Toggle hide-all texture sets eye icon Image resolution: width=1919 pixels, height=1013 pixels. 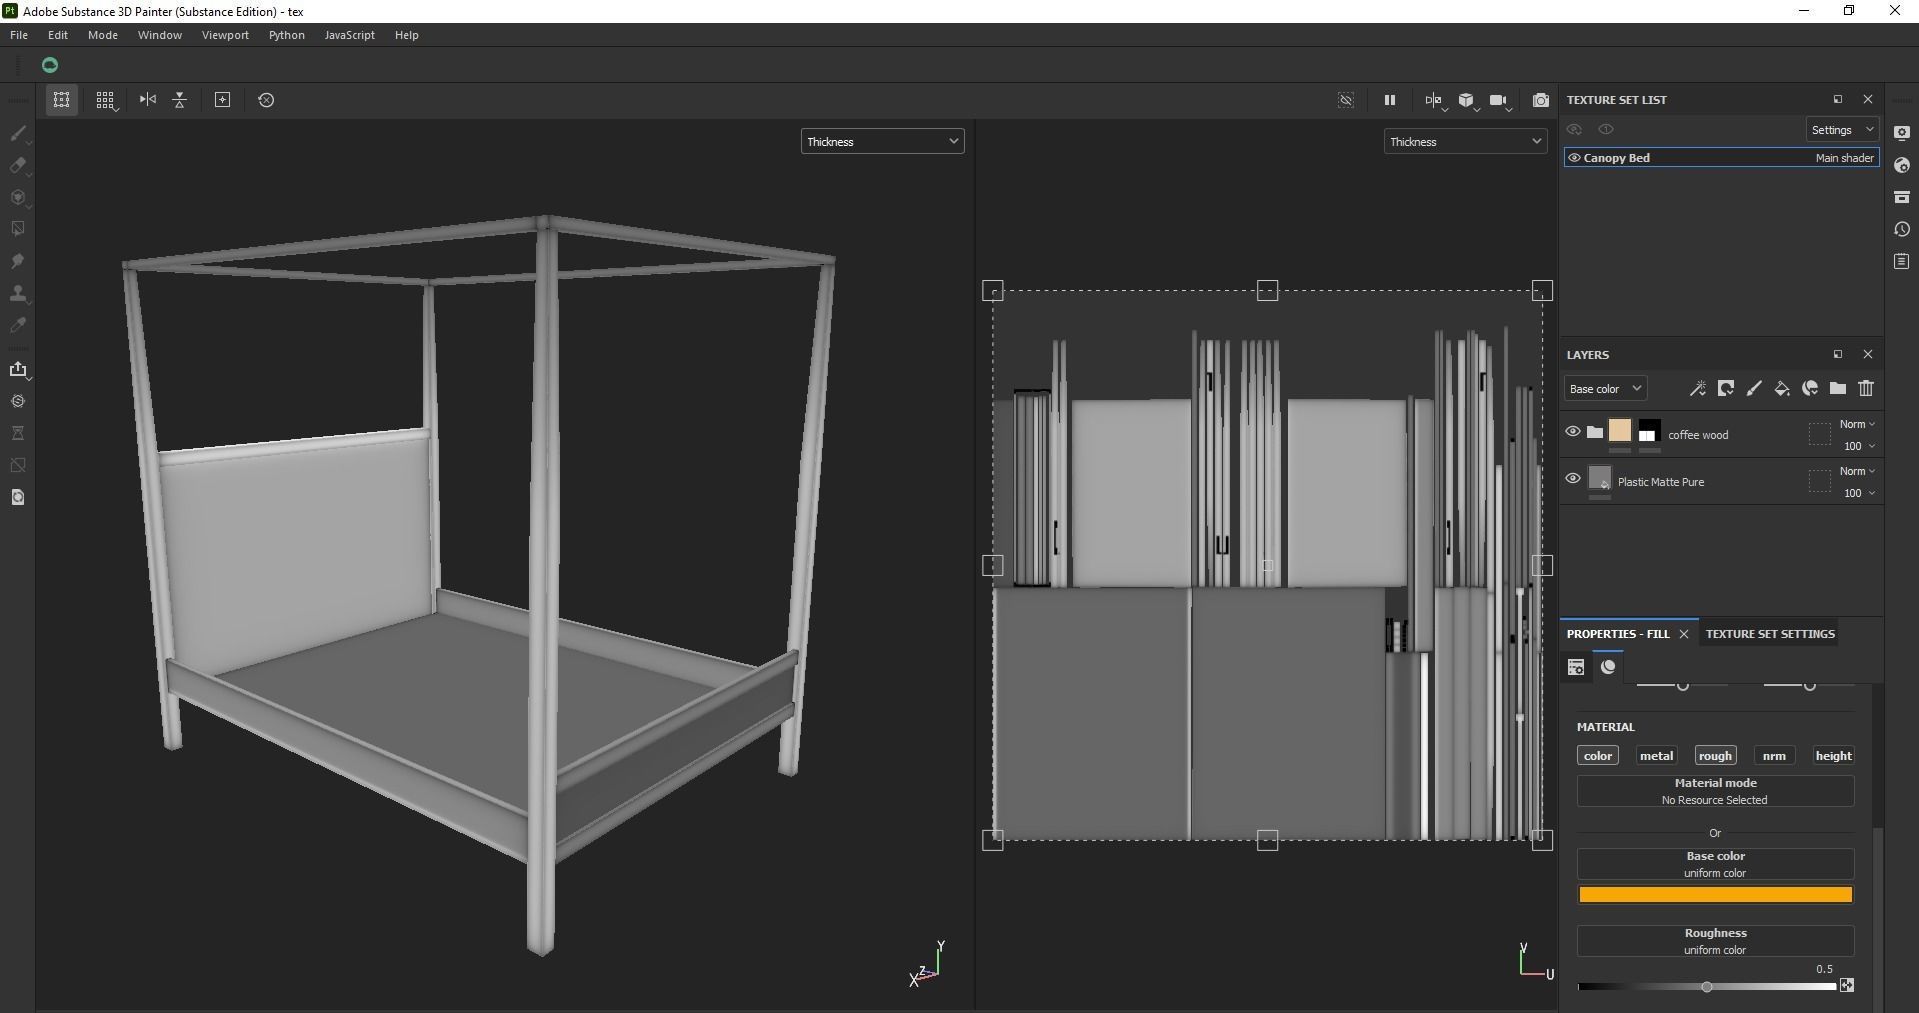point(1575,130)
